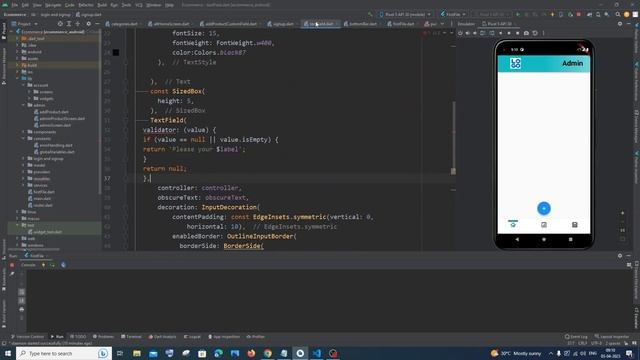Image resolution: width=640 pixels, height=360 pixels.
Task: Expand the components folder in project tree
Action: [x=23, y=132]
